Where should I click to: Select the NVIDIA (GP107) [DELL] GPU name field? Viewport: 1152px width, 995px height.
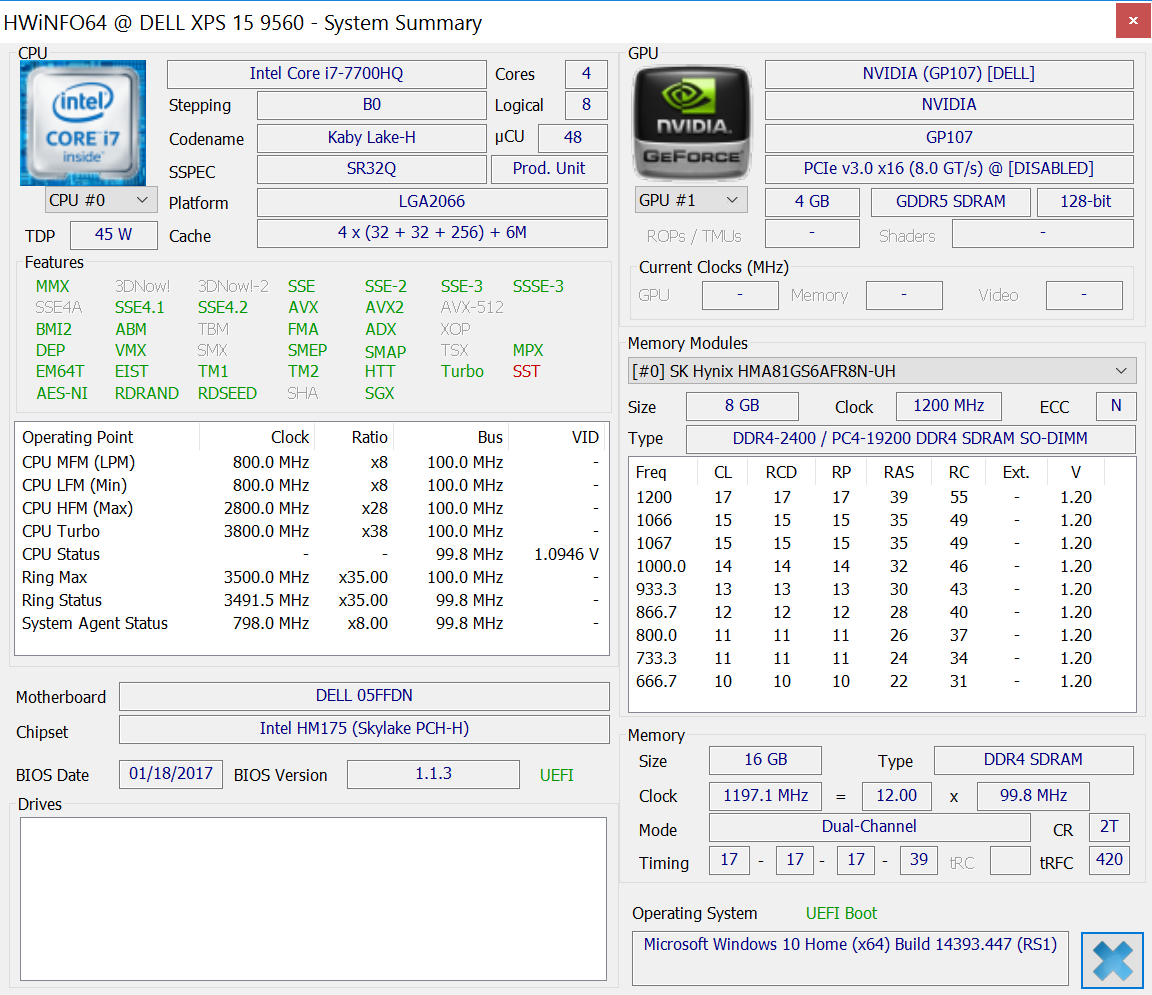[x=948, y=73]
